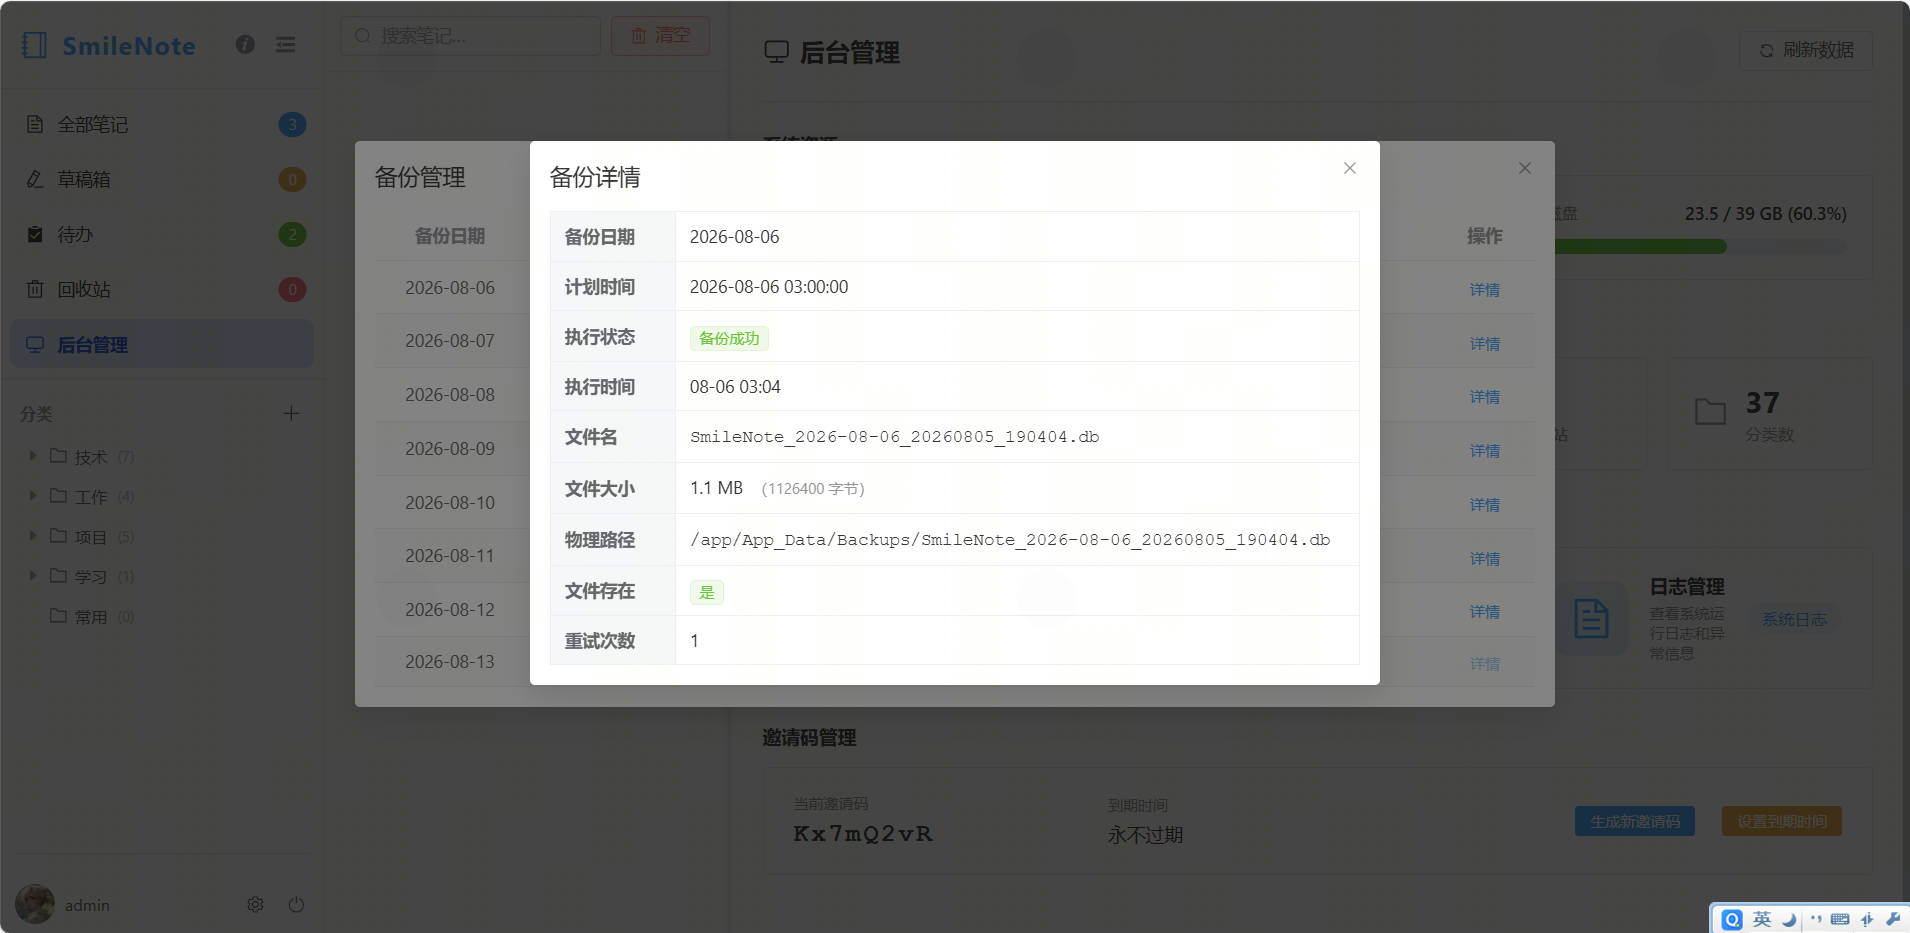Expand the 技术 category
1910x933 pixels.
(32, 456)
